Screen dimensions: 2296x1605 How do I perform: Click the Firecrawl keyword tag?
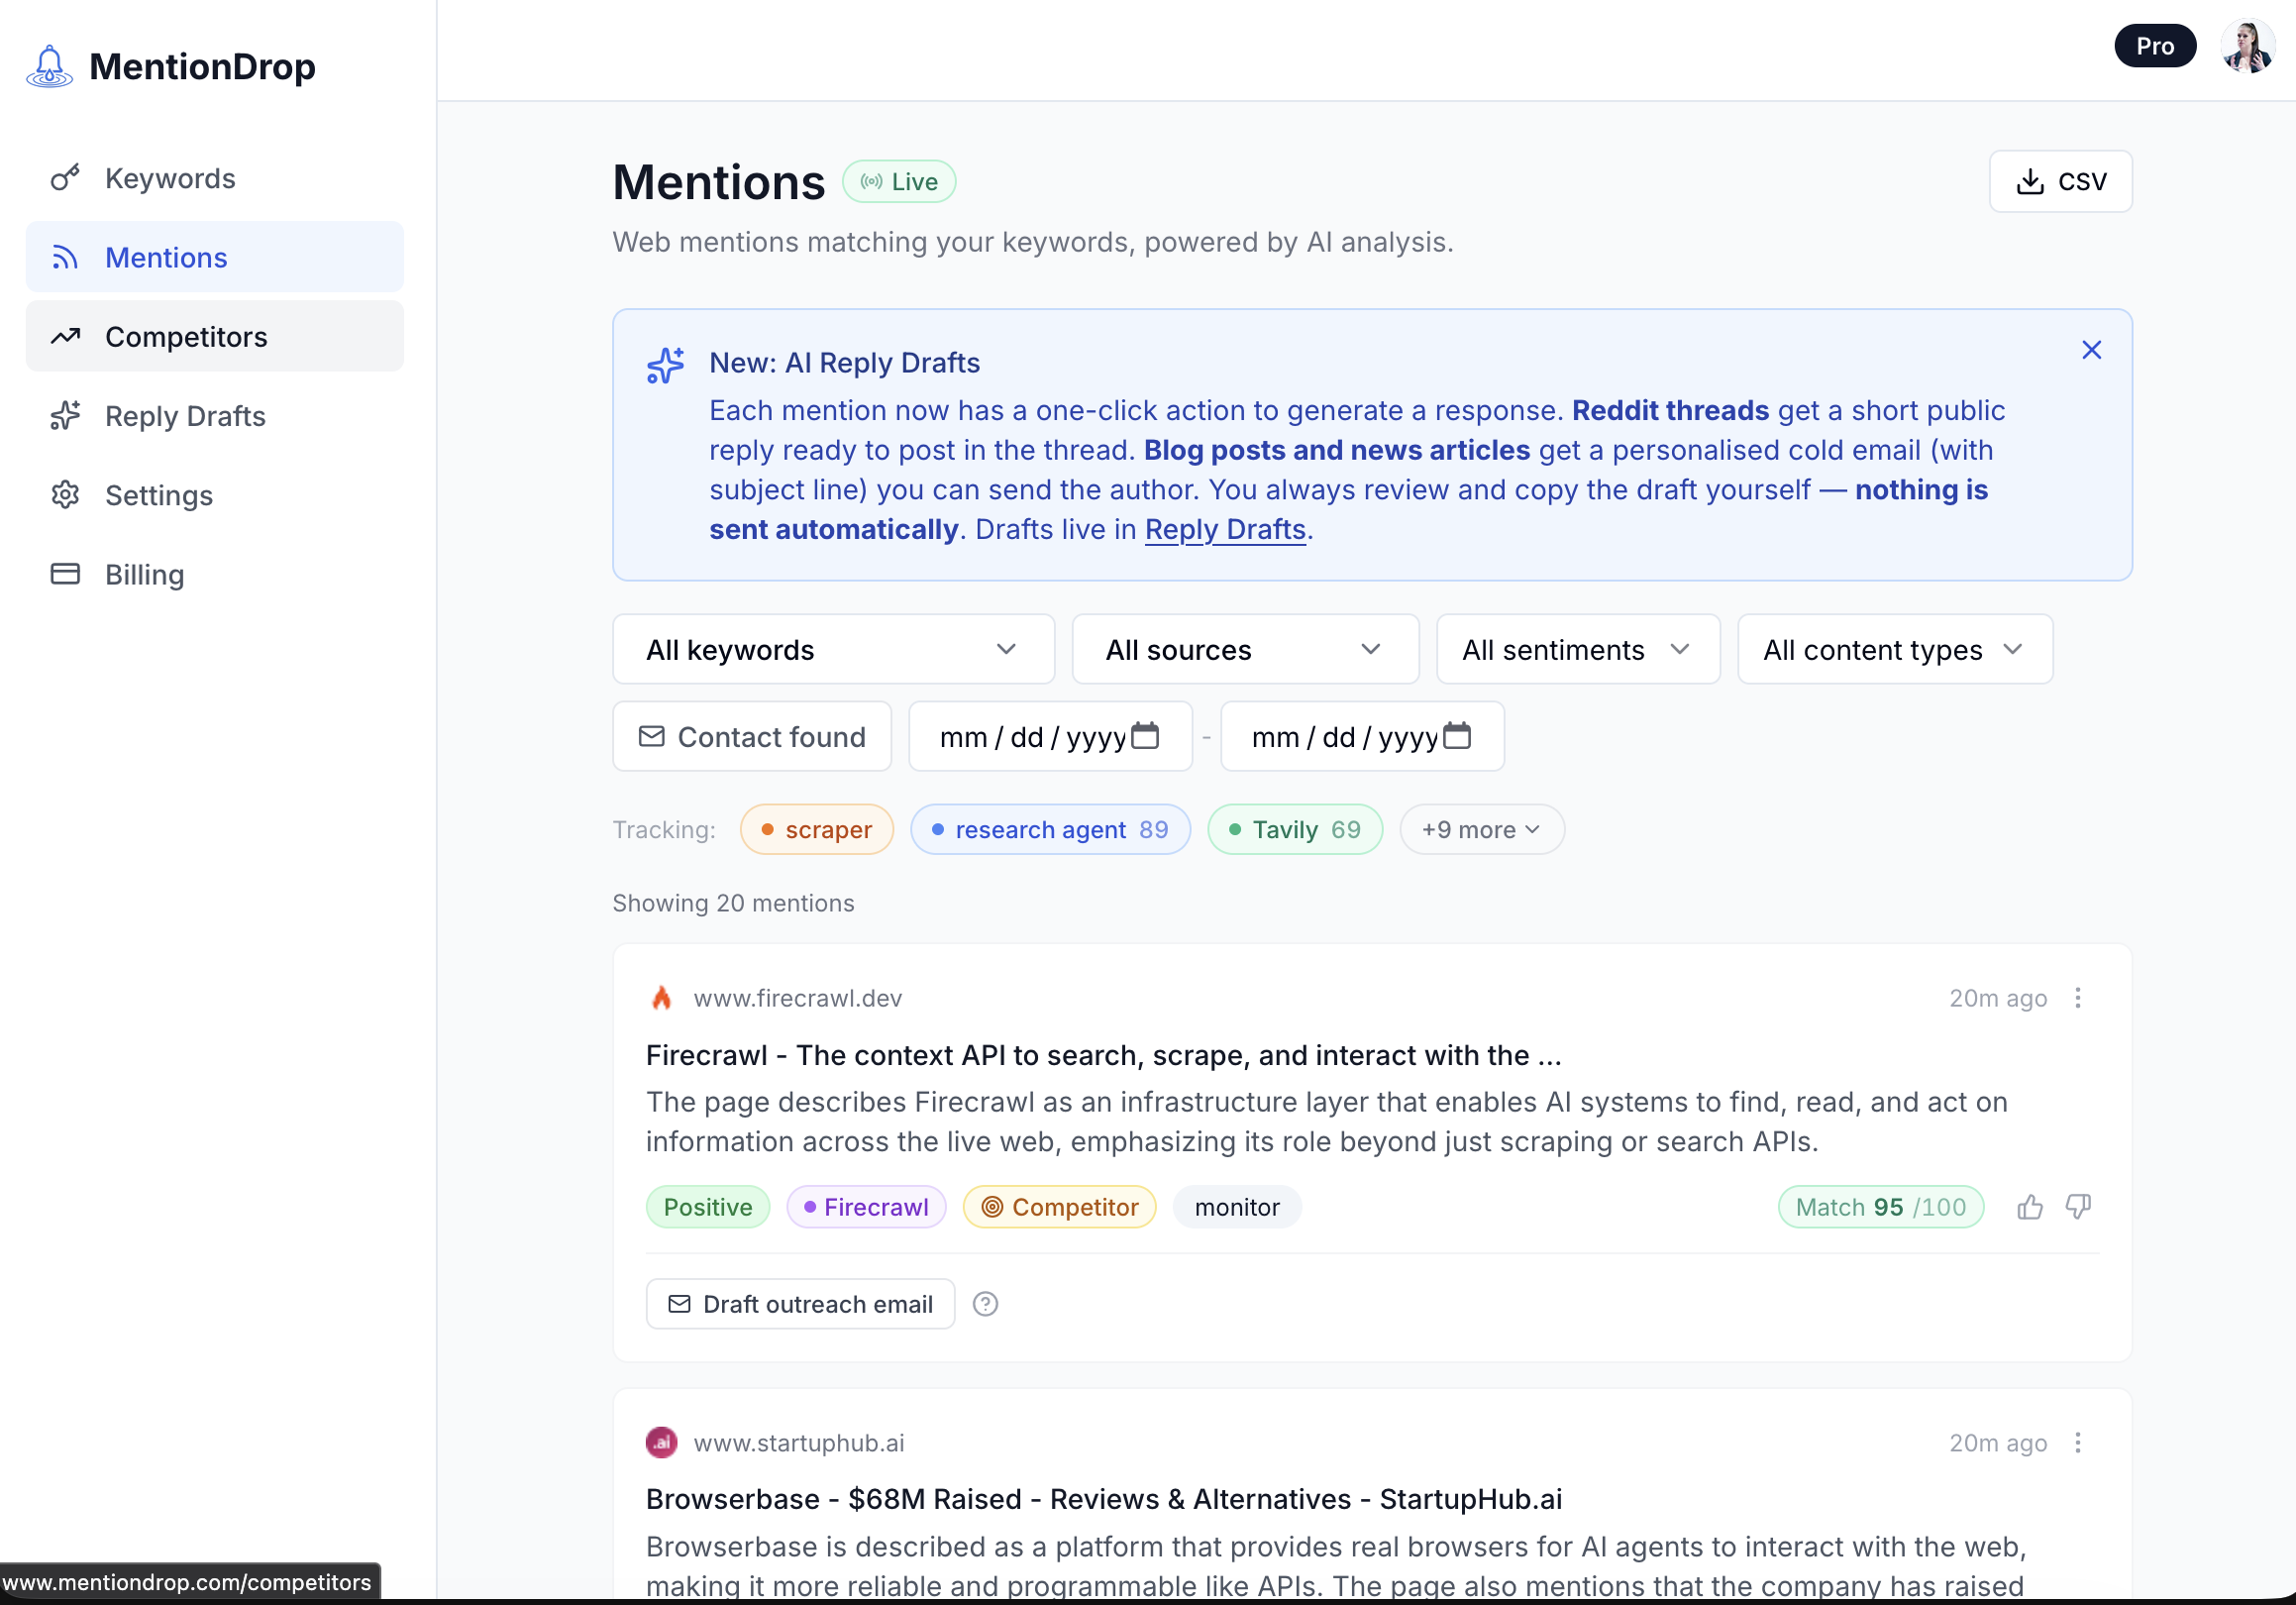coord(865,1206)
